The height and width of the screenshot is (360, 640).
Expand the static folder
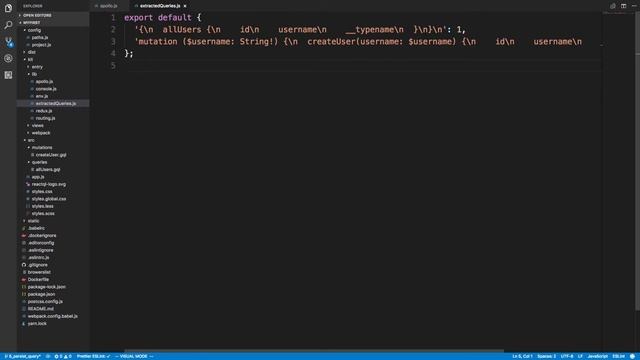[x=33, y=221]
